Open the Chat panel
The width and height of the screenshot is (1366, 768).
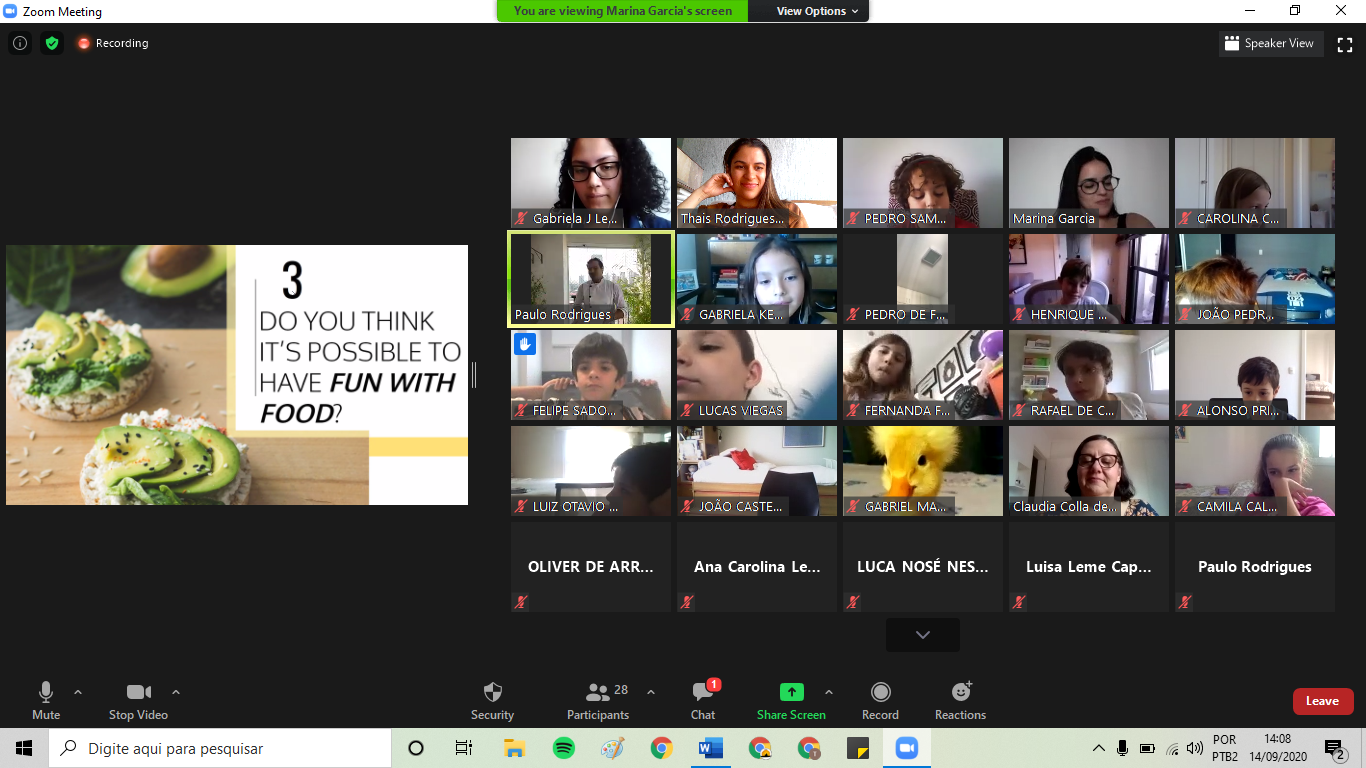coord(703,701)
